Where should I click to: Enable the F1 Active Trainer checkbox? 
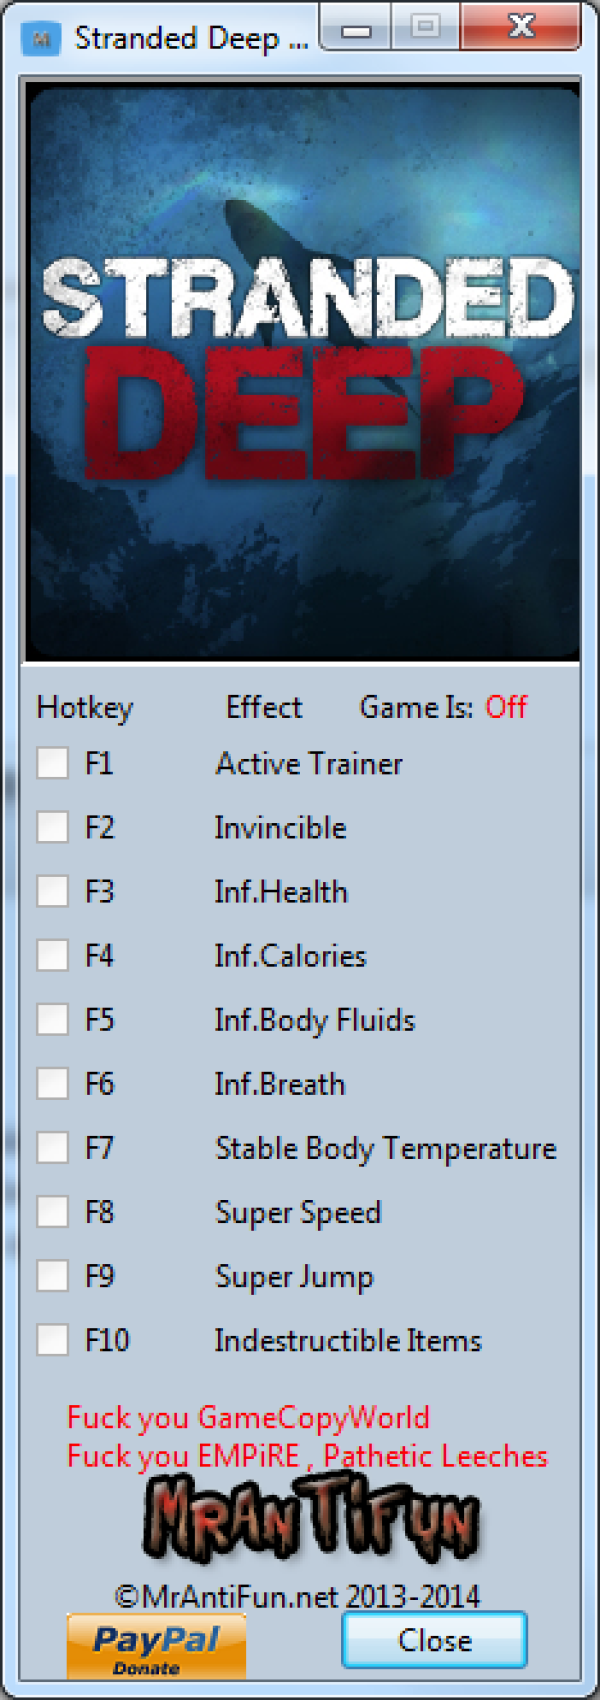click(x=52, y=763)
